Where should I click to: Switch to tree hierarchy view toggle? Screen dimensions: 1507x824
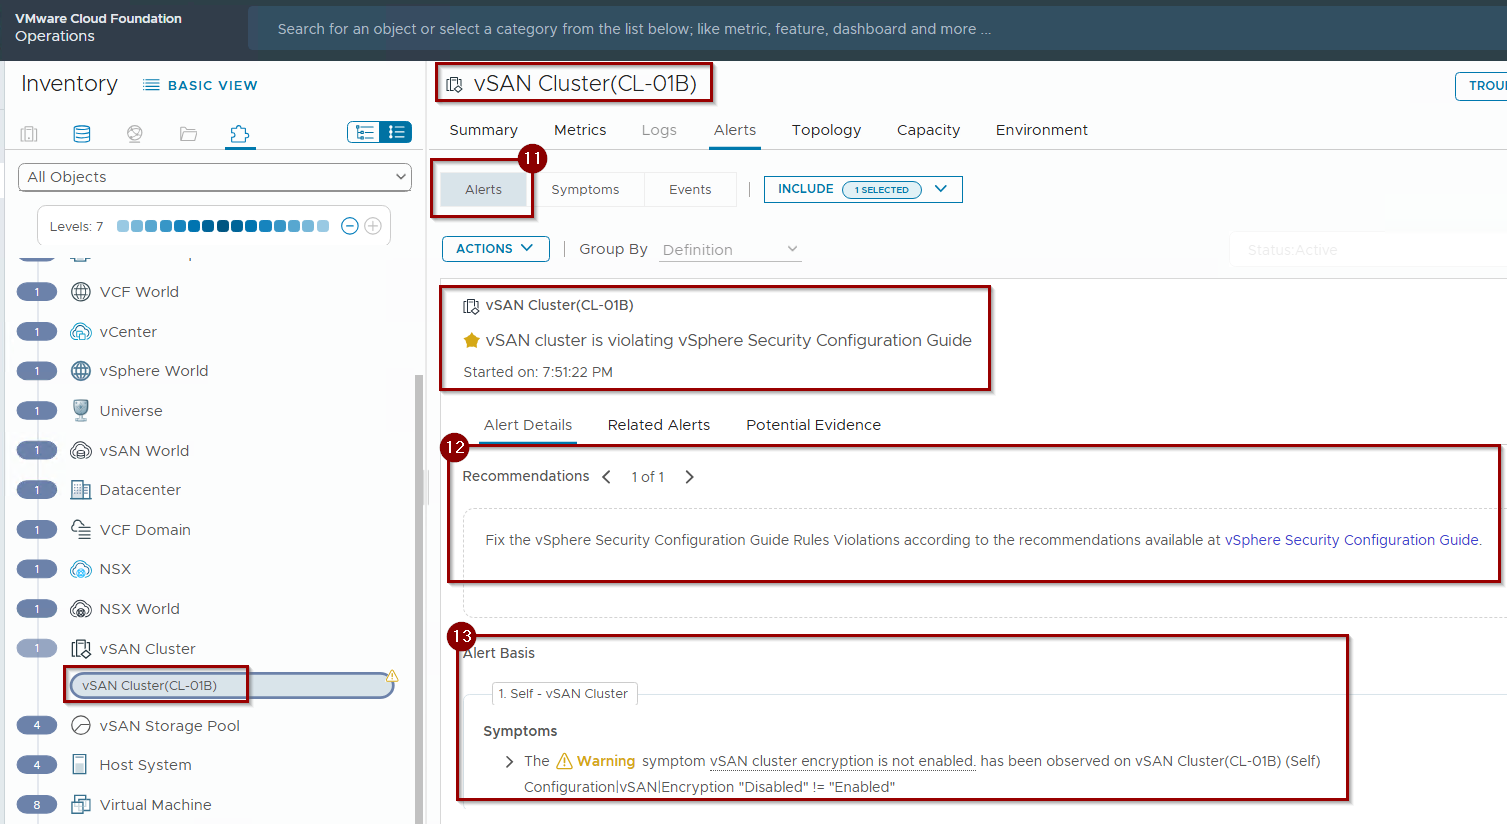[x=364, y=132]
